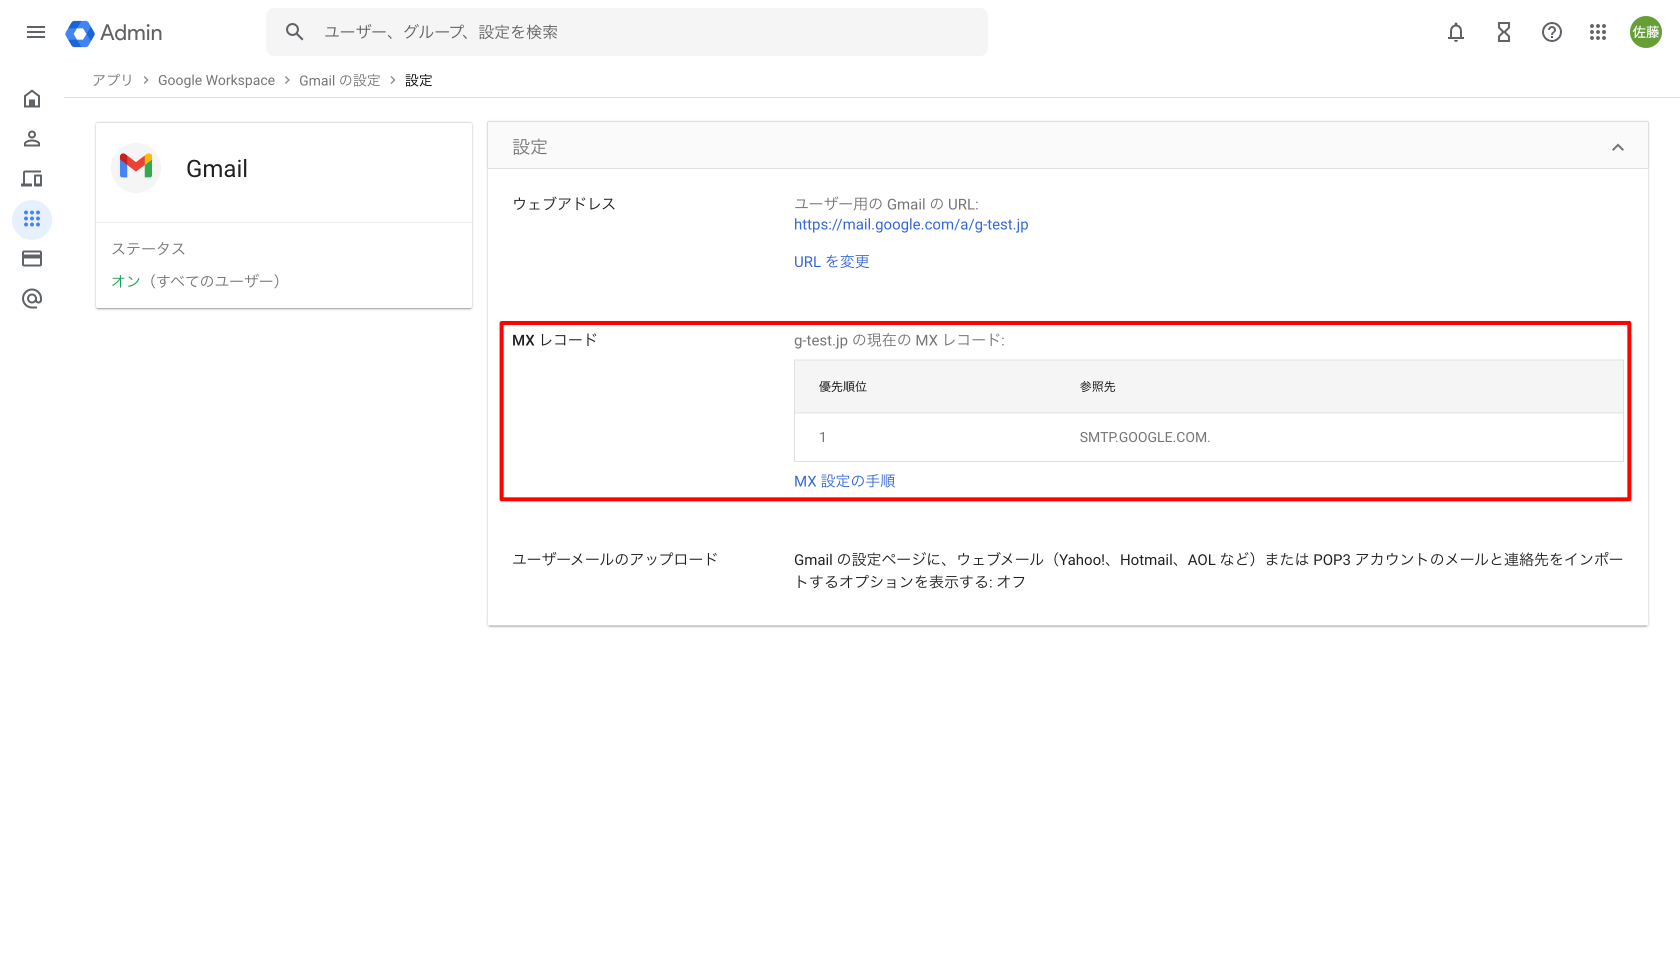
Task: Open the tasks hourglass icon
Action: [1504, 32]
